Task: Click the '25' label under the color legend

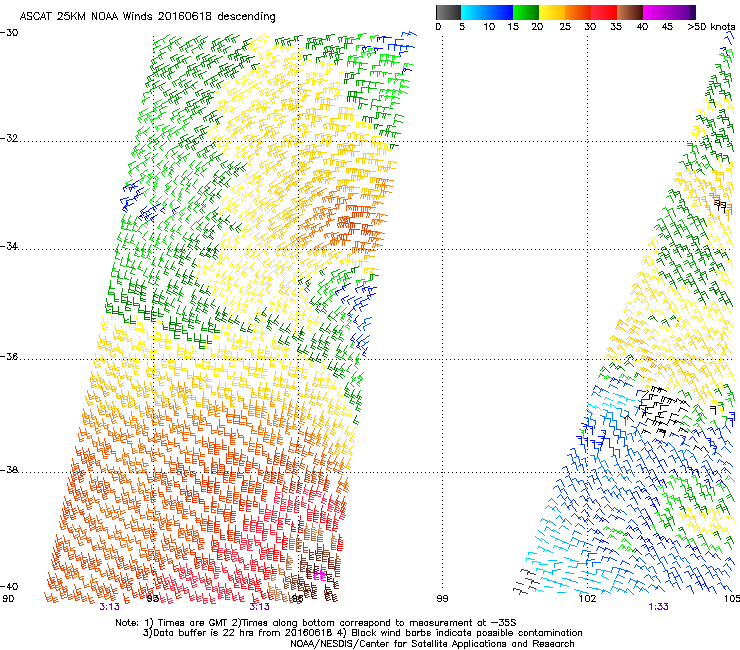Action: tap(565, 27)
